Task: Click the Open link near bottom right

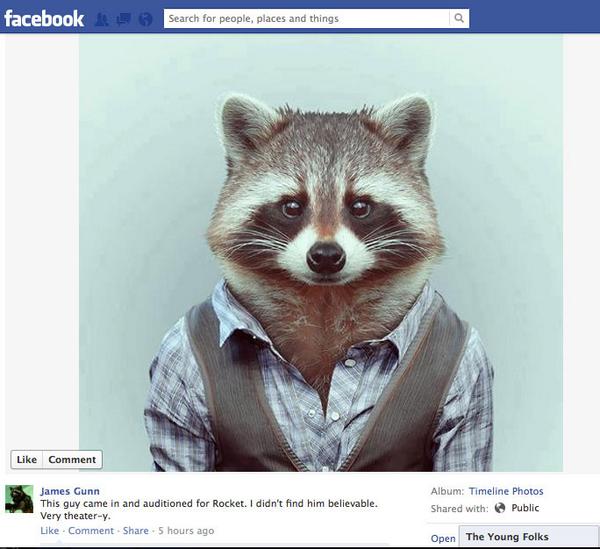Action: pos(443,539)
